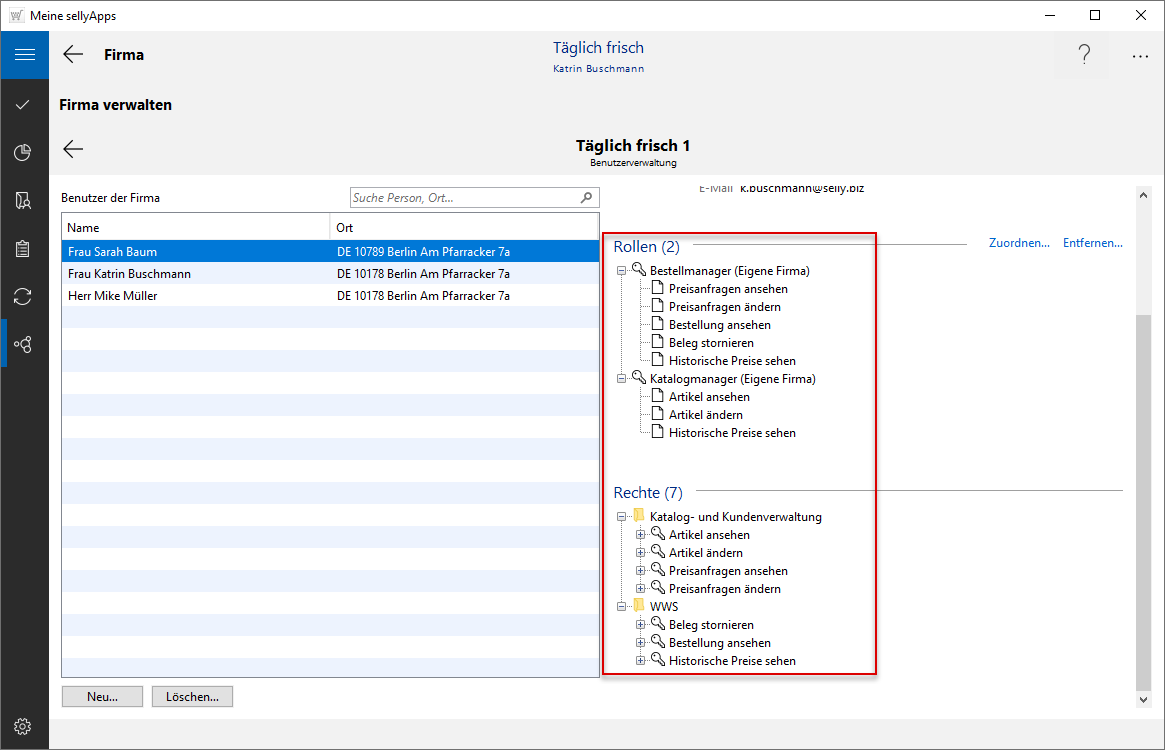1165x750 pixels.
Task: Open the hamburger navigation menu
Action: point(24,55)
